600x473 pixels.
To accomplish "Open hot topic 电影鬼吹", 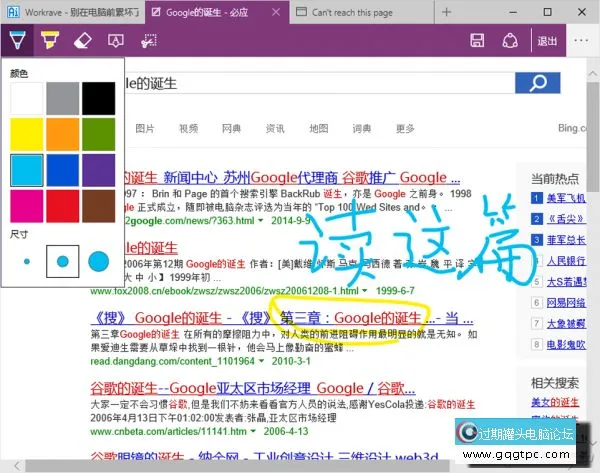I will coord(566,344).
